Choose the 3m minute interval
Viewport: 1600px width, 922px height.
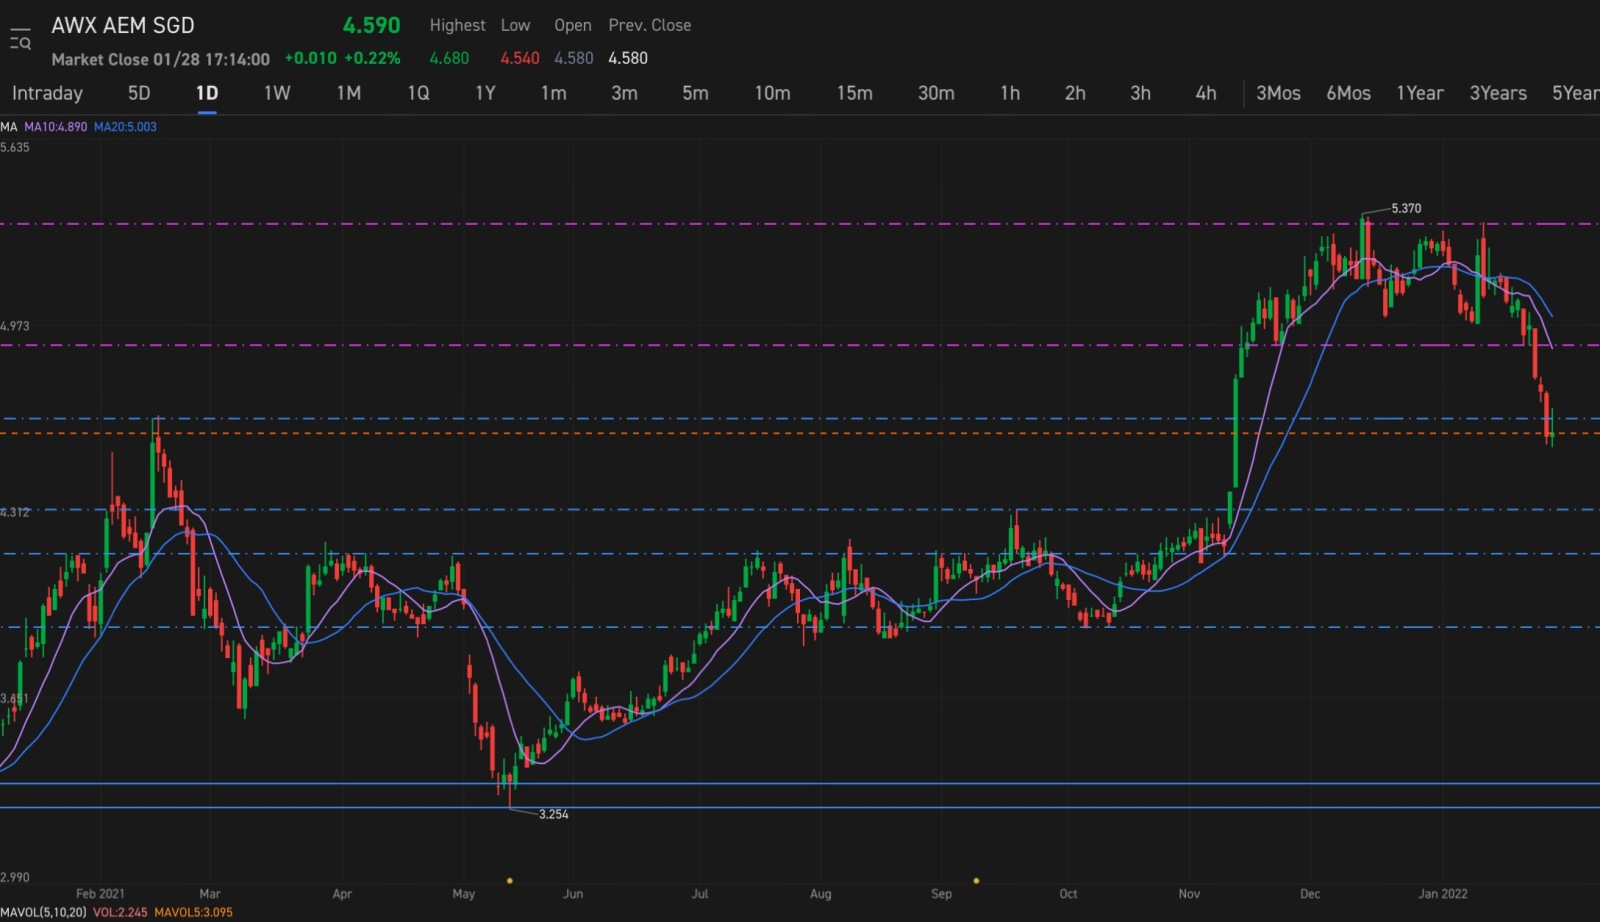(x=624, y=93)
